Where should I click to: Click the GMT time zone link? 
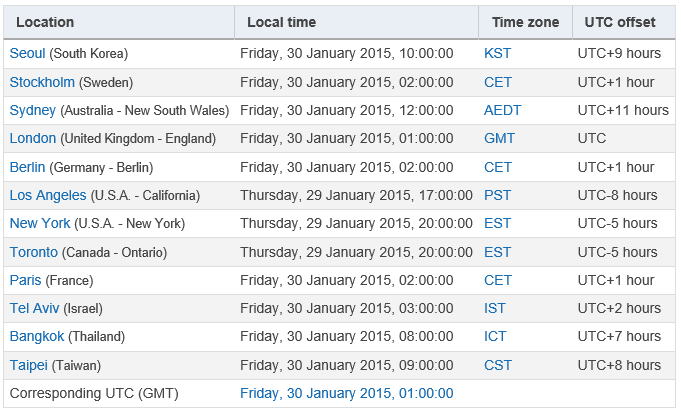[x=499, y=139]
